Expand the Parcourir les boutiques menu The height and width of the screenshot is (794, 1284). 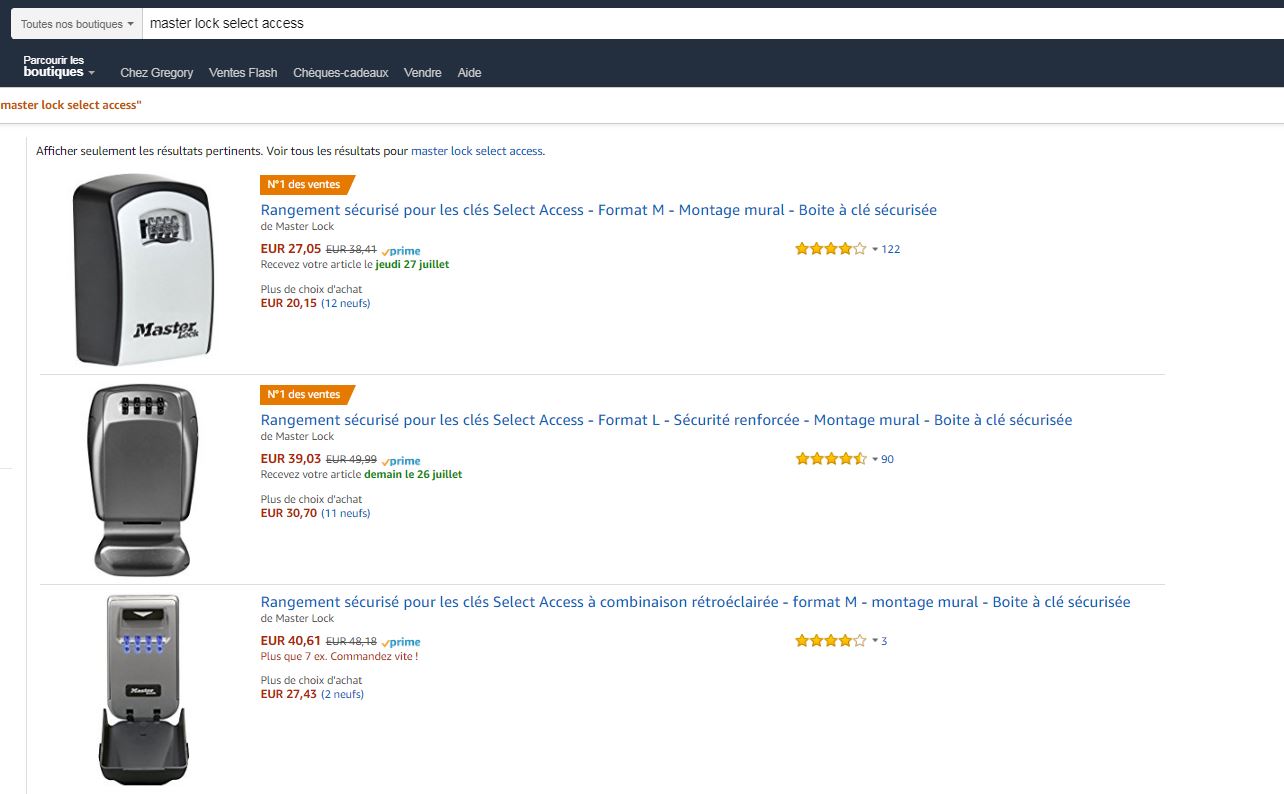point(59,67)
